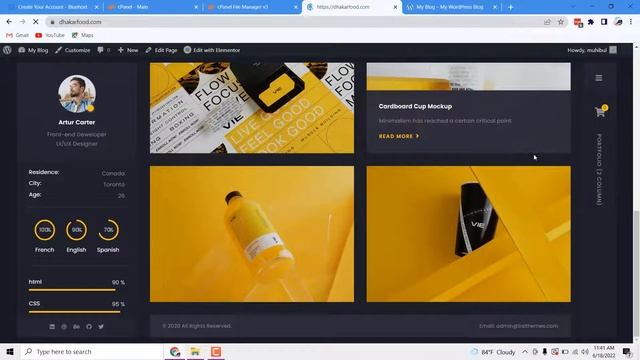The image size is (640, 360).
Task: Open a new browser tab
Action: point(510,7)
